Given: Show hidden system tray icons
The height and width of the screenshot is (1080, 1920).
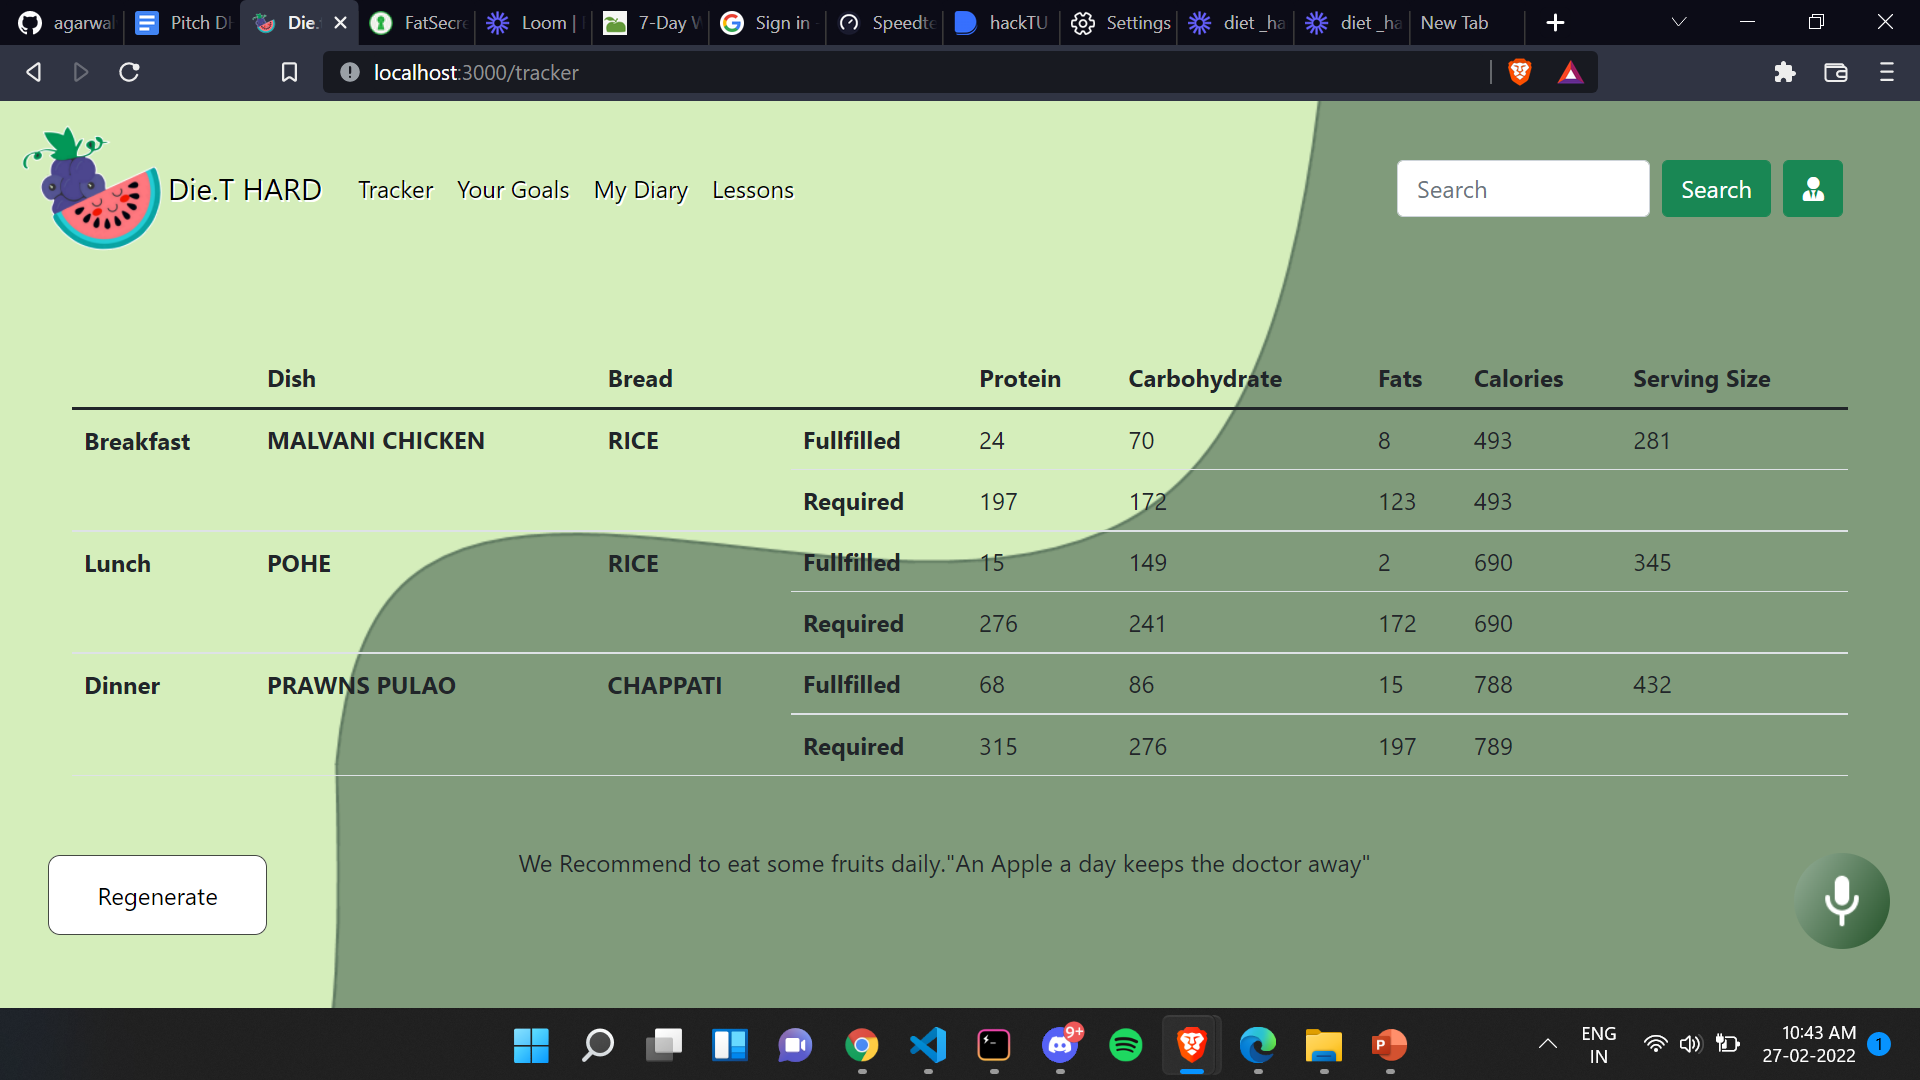Looking at the screenshot, I should [x=1547, y=1044].
